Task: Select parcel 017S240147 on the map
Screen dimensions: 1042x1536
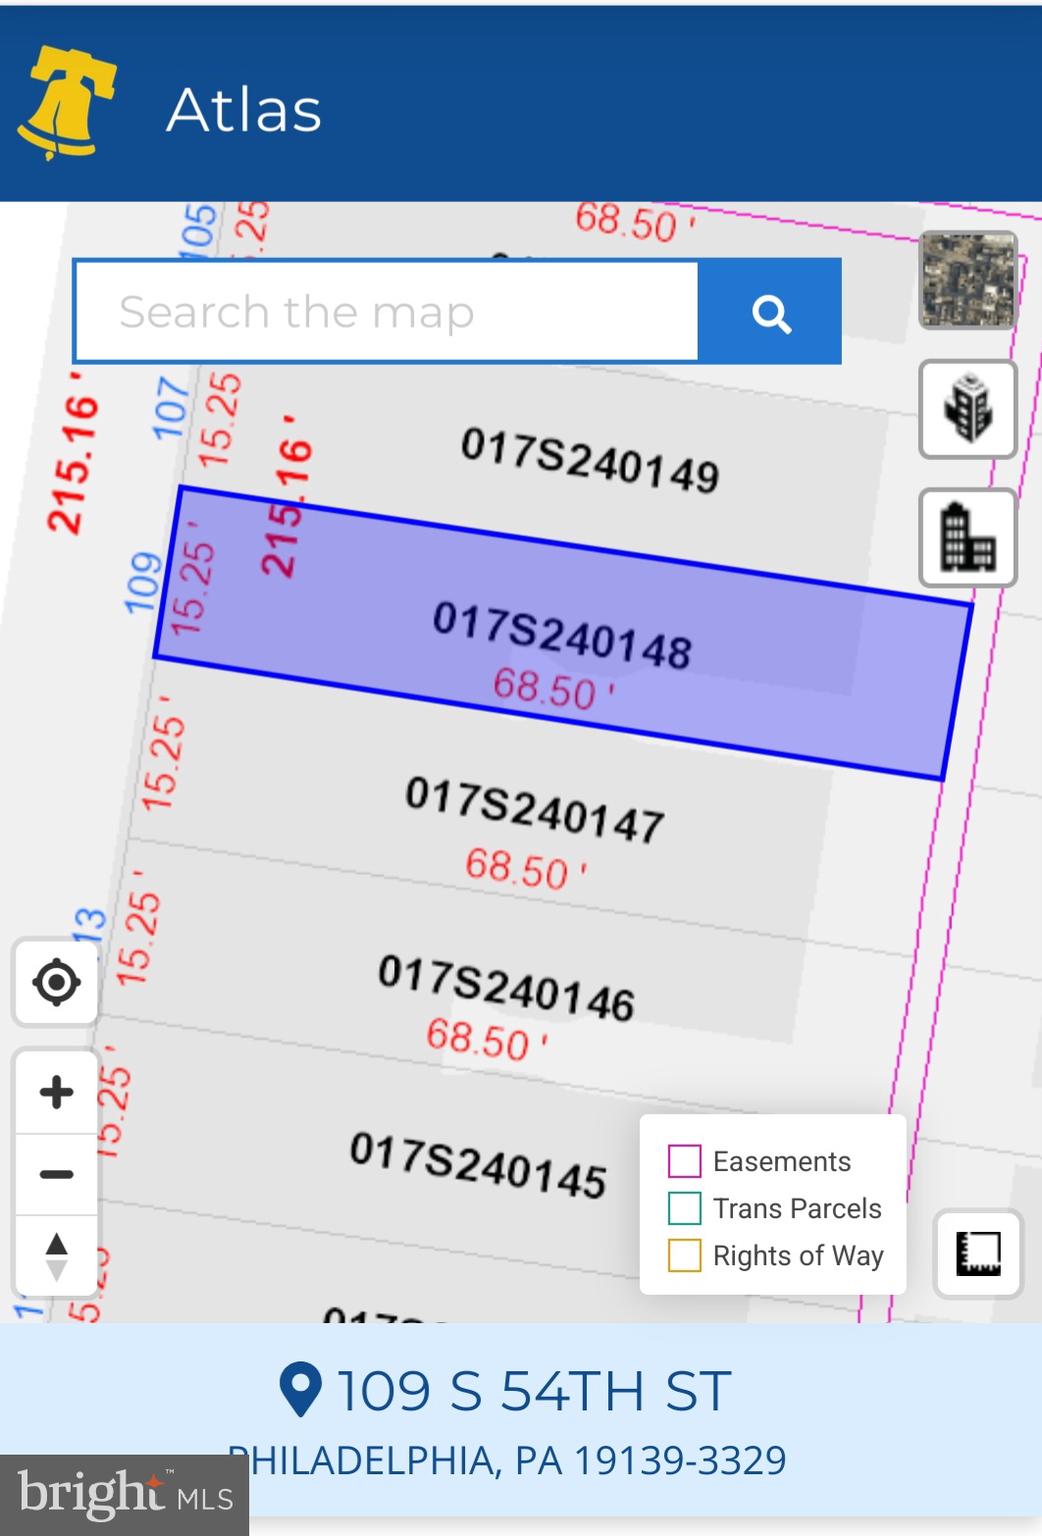Action: (x=534, y=809)
